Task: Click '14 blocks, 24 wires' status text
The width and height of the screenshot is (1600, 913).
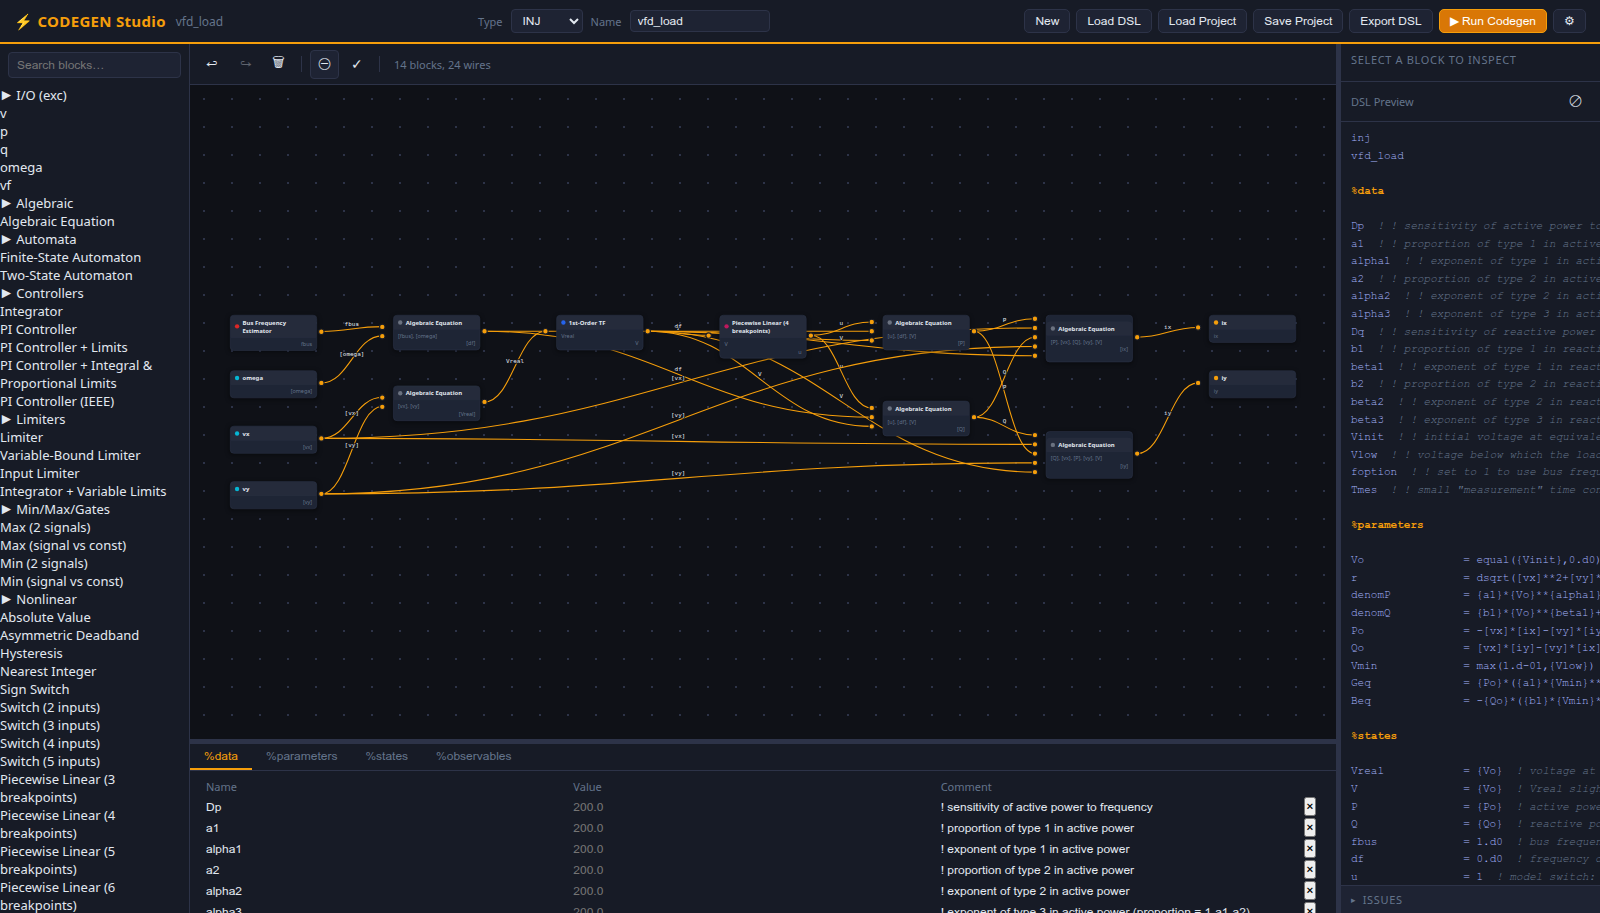Action: [442, 65]
